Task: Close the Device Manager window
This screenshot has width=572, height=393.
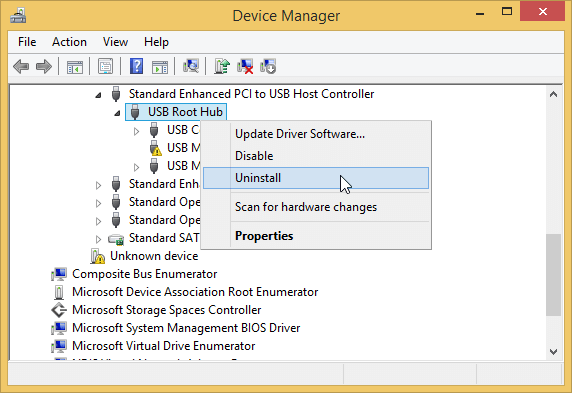Action: coord(542,12)
